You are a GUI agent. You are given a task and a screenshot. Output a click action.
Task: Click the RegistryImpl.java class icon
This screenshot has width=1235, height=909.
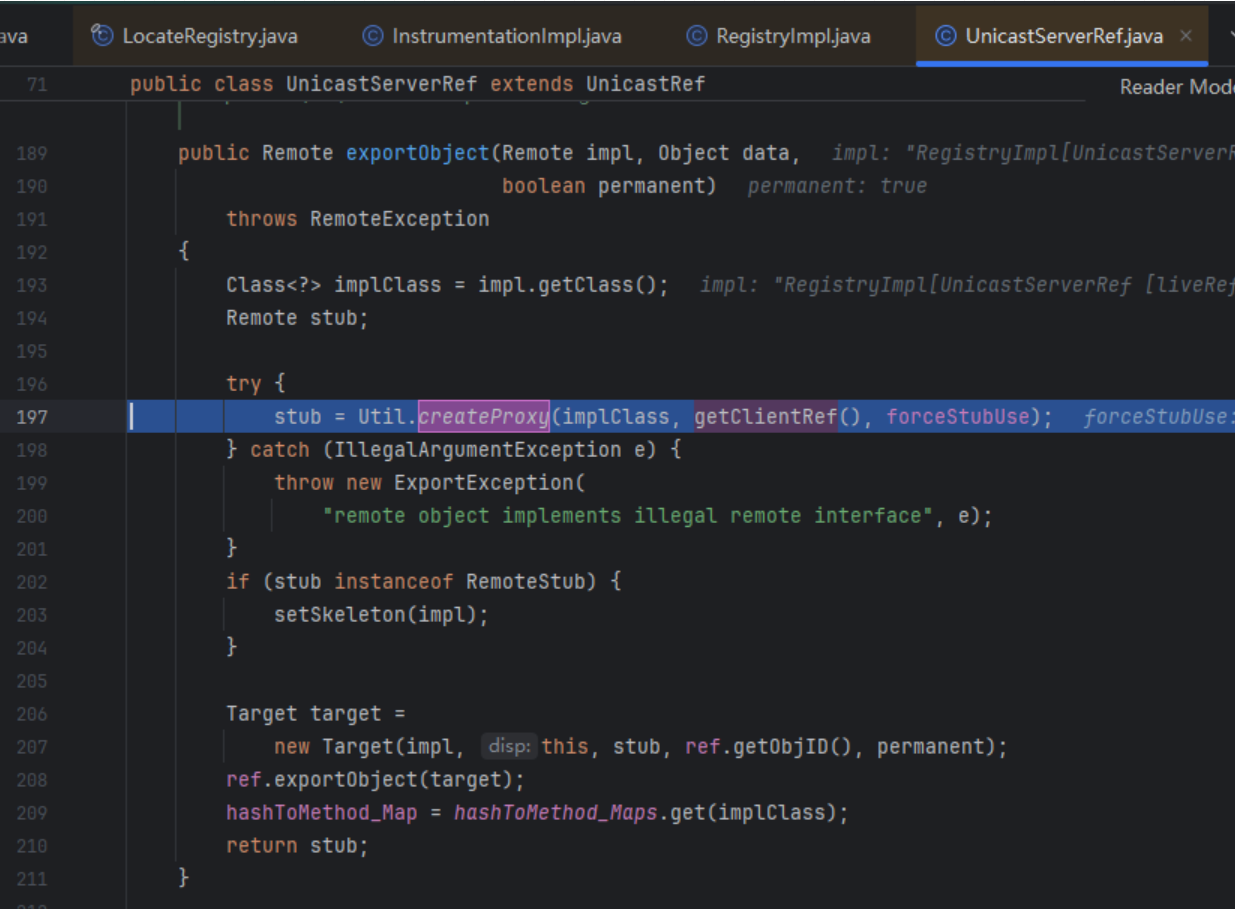click(x=697, y=36)
